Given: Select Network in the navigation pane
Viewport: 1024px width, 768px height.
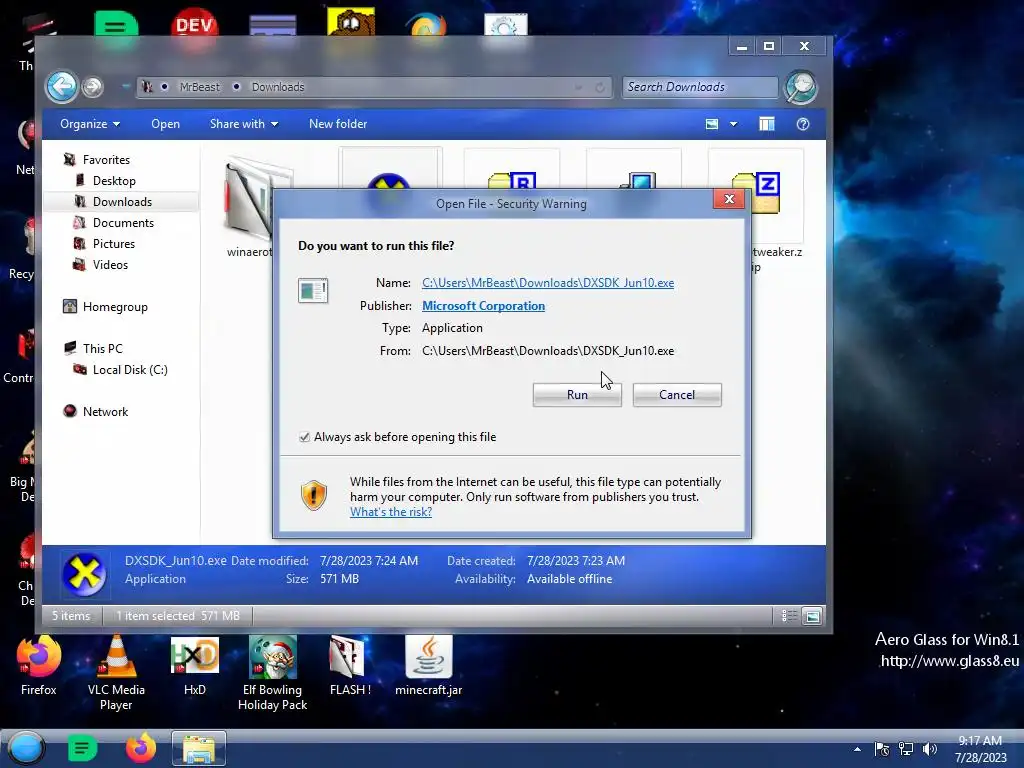Looking at the screenshot, I should [x=104, y=411].
